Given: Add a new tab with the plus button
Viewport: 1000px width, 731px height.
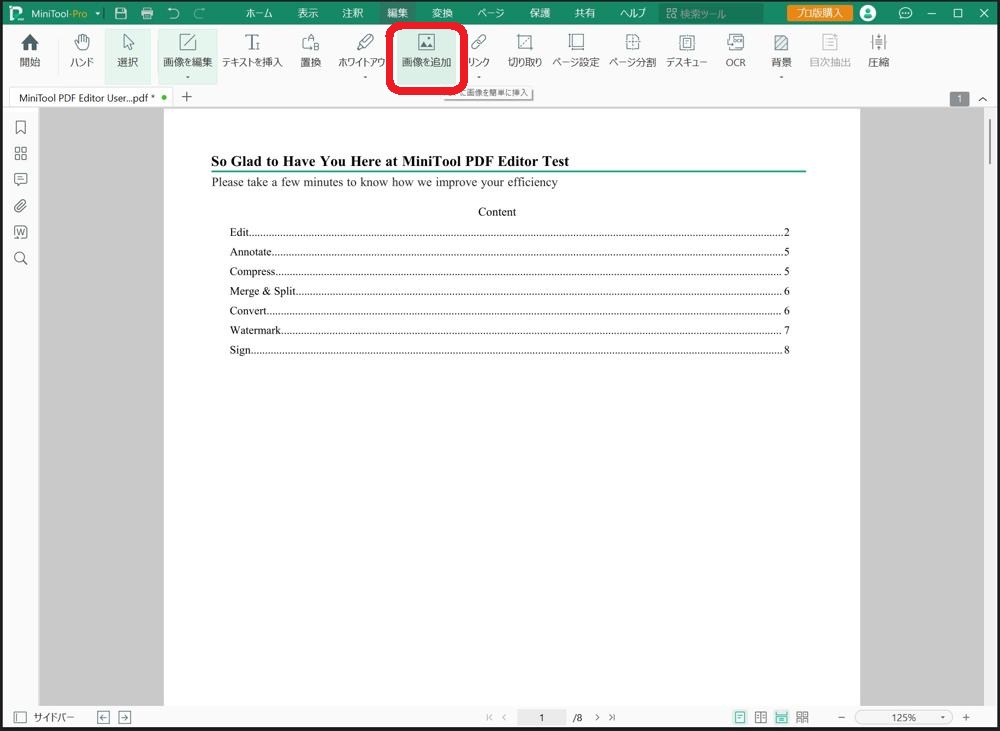Looking at the screenshot, I should click(187, 97).
